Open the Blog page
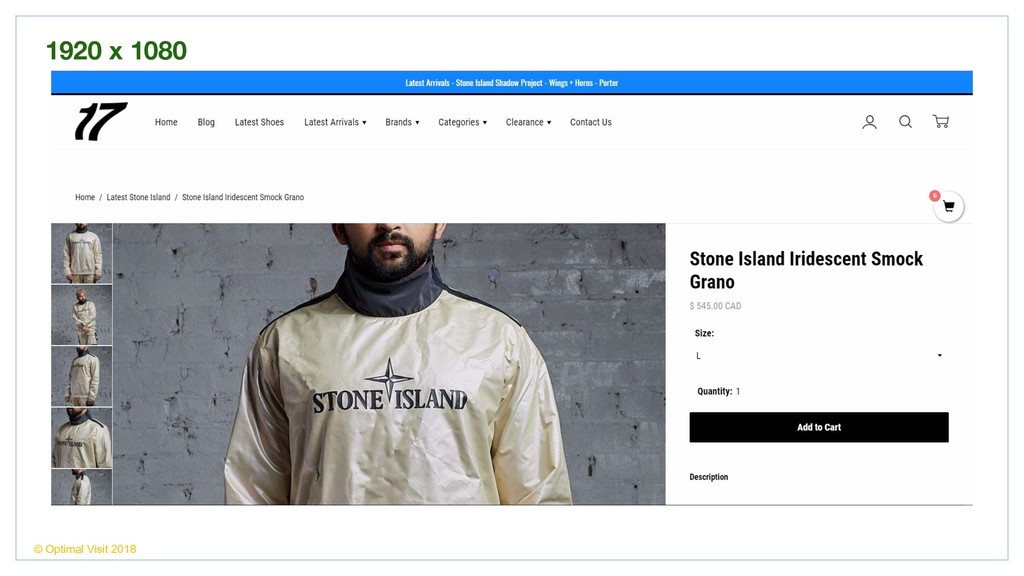Viewport: 1024px width, 576px height. [x=206, y=122]
